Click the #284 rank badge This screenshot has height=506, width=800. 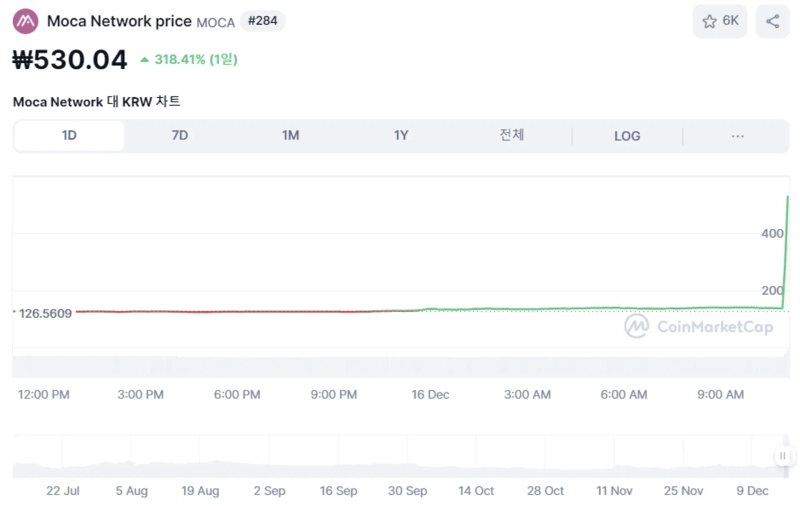[x=262, y=21]
